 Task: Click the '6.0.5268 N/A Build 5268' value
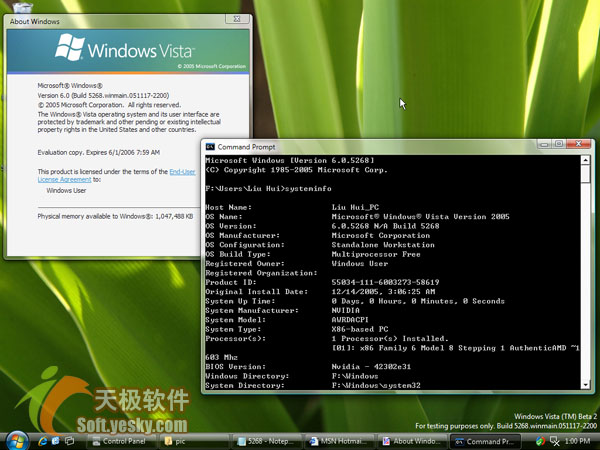point(385,226)
